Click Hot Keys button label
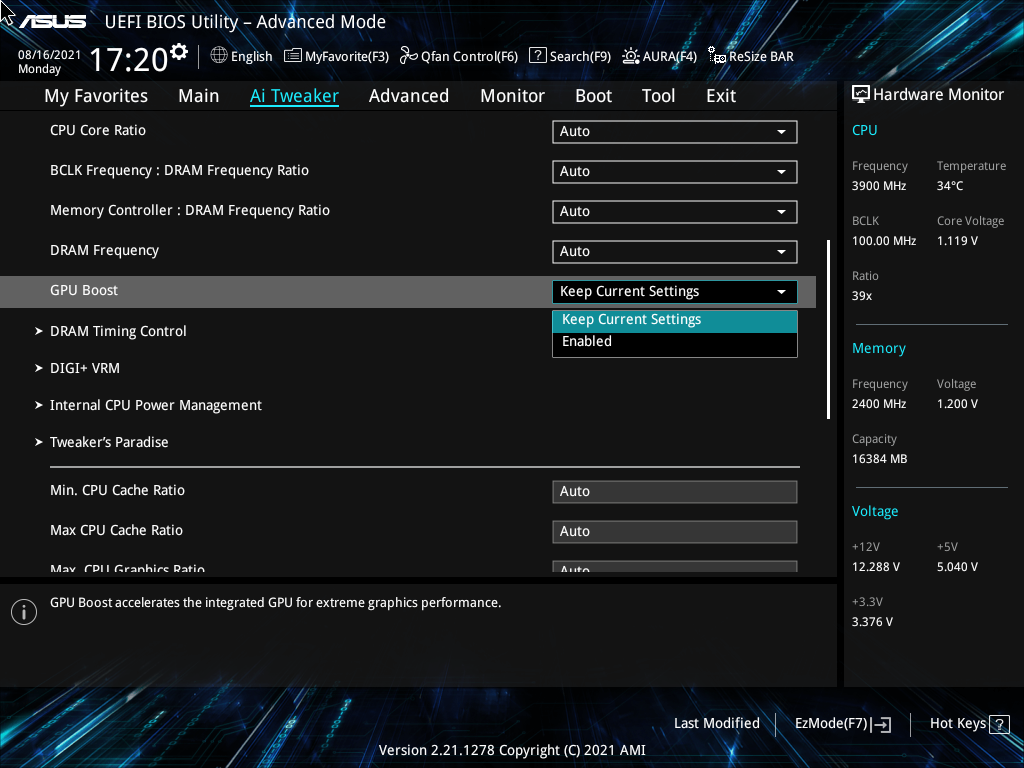Image resolution: width=1024 pixels, height=768 pixels. [x=957, y=724]
